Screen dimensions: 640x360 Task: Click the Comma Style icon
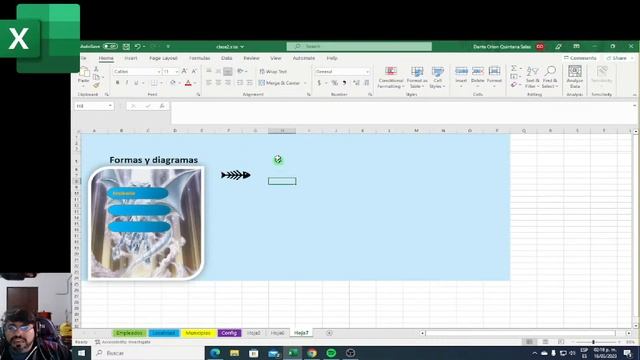(344, 83)
